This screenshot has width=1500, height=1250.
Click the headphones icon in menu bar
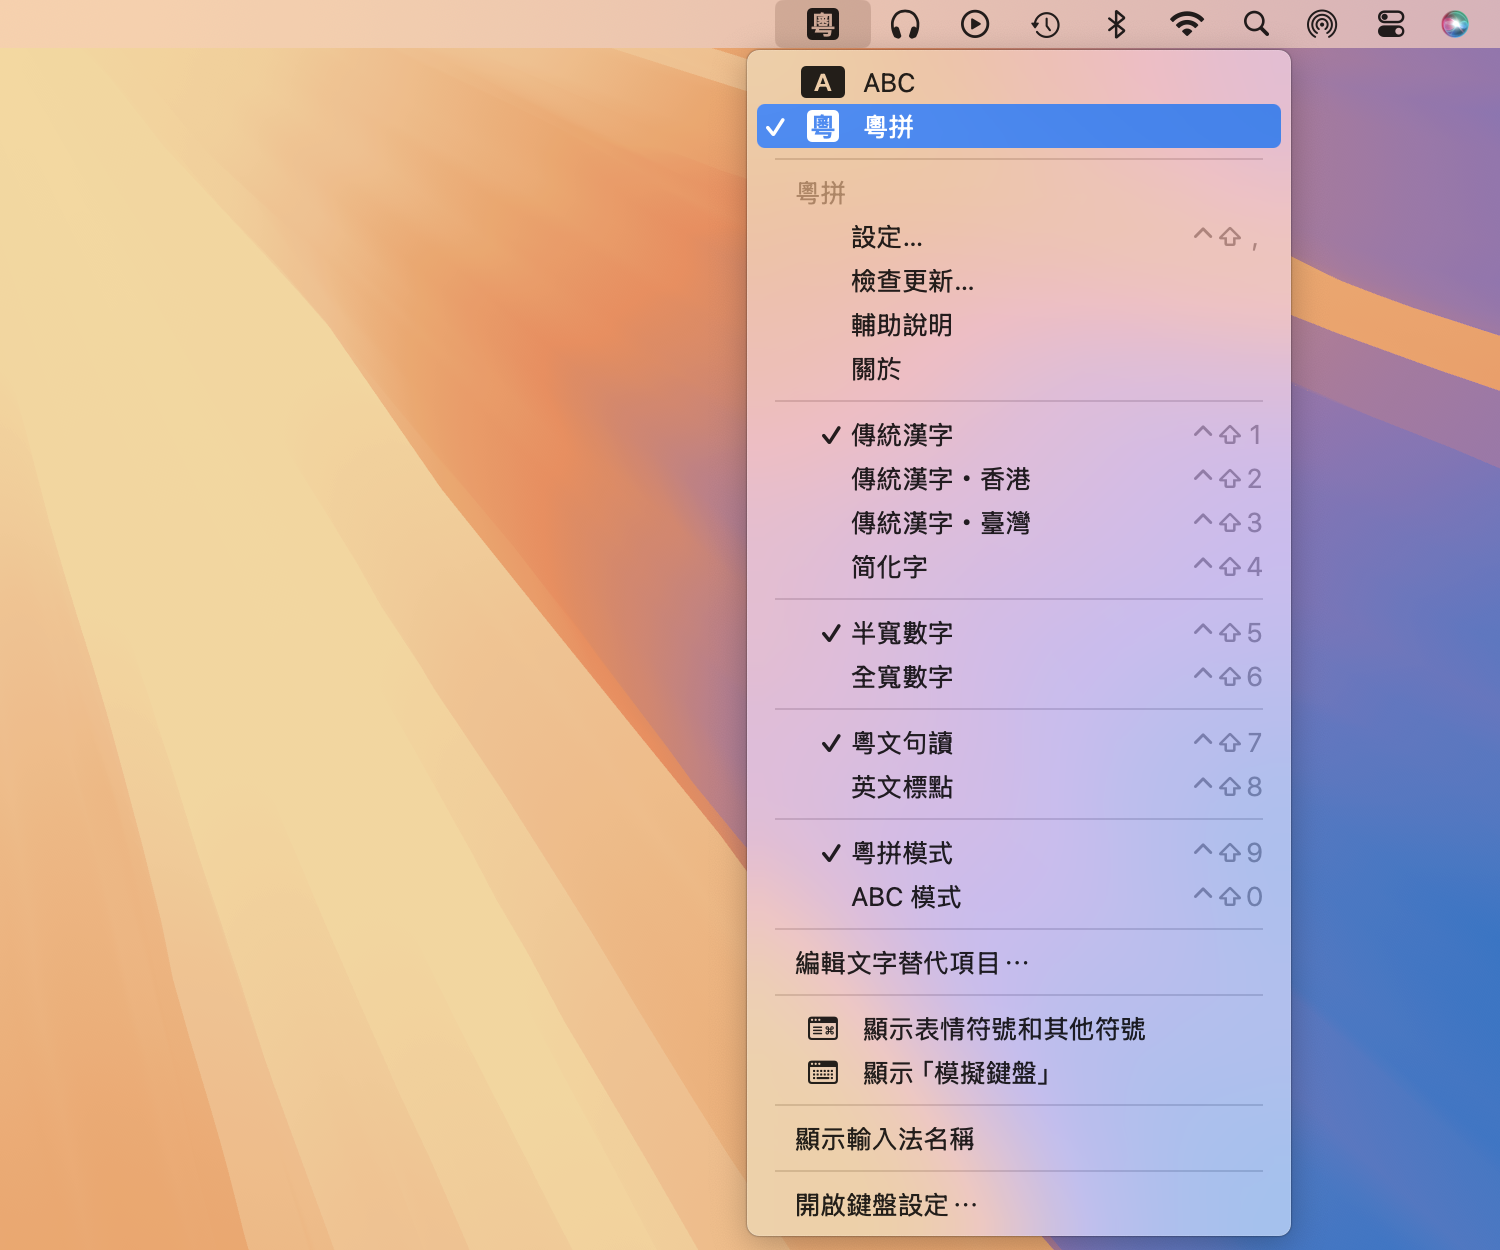point(905,24)
